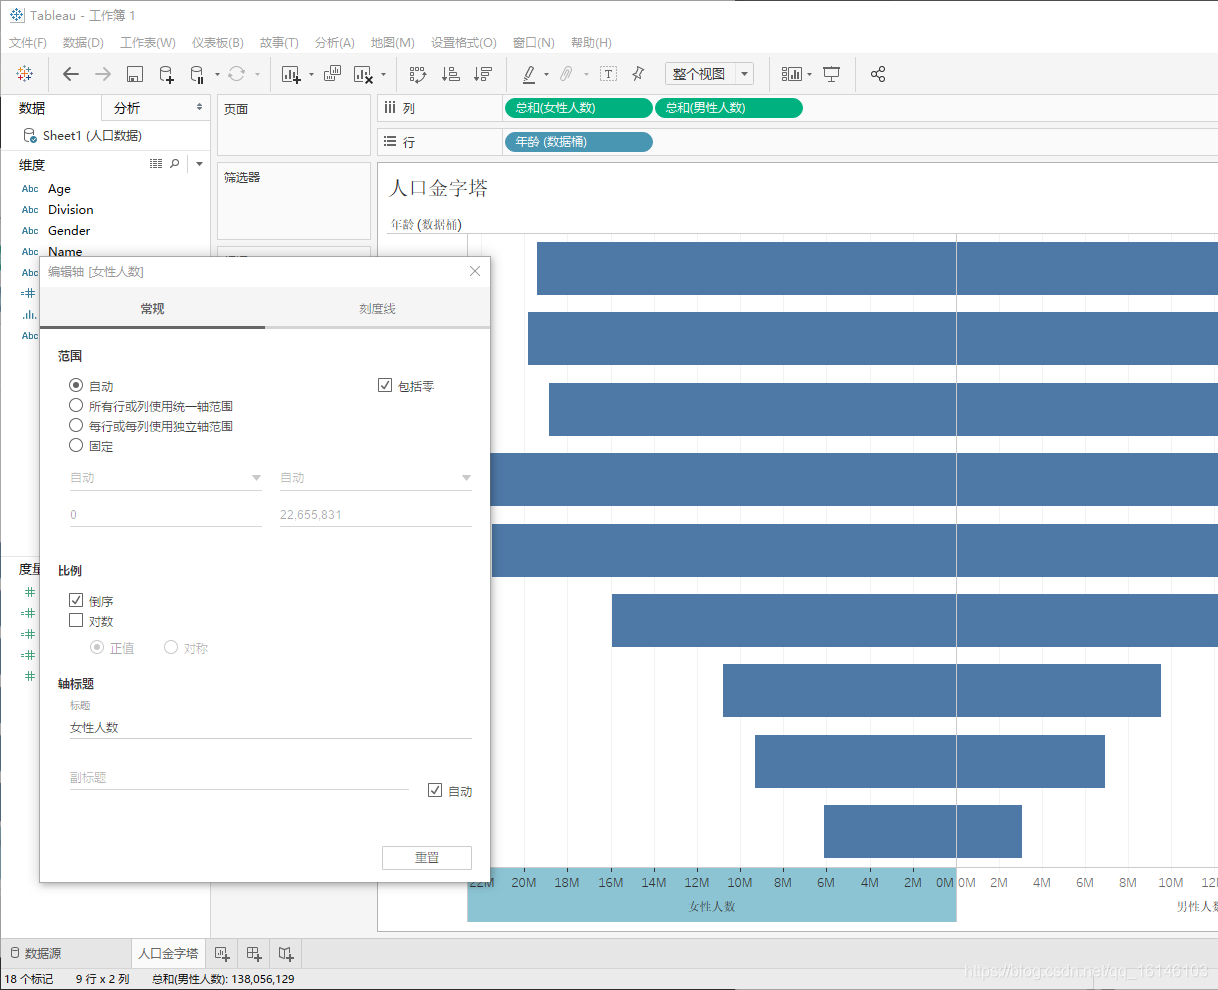Image resolution: width=1218 pixels, height=990 pixels.
Task: Click the redo forward arrow
Action: pos(102,74)
